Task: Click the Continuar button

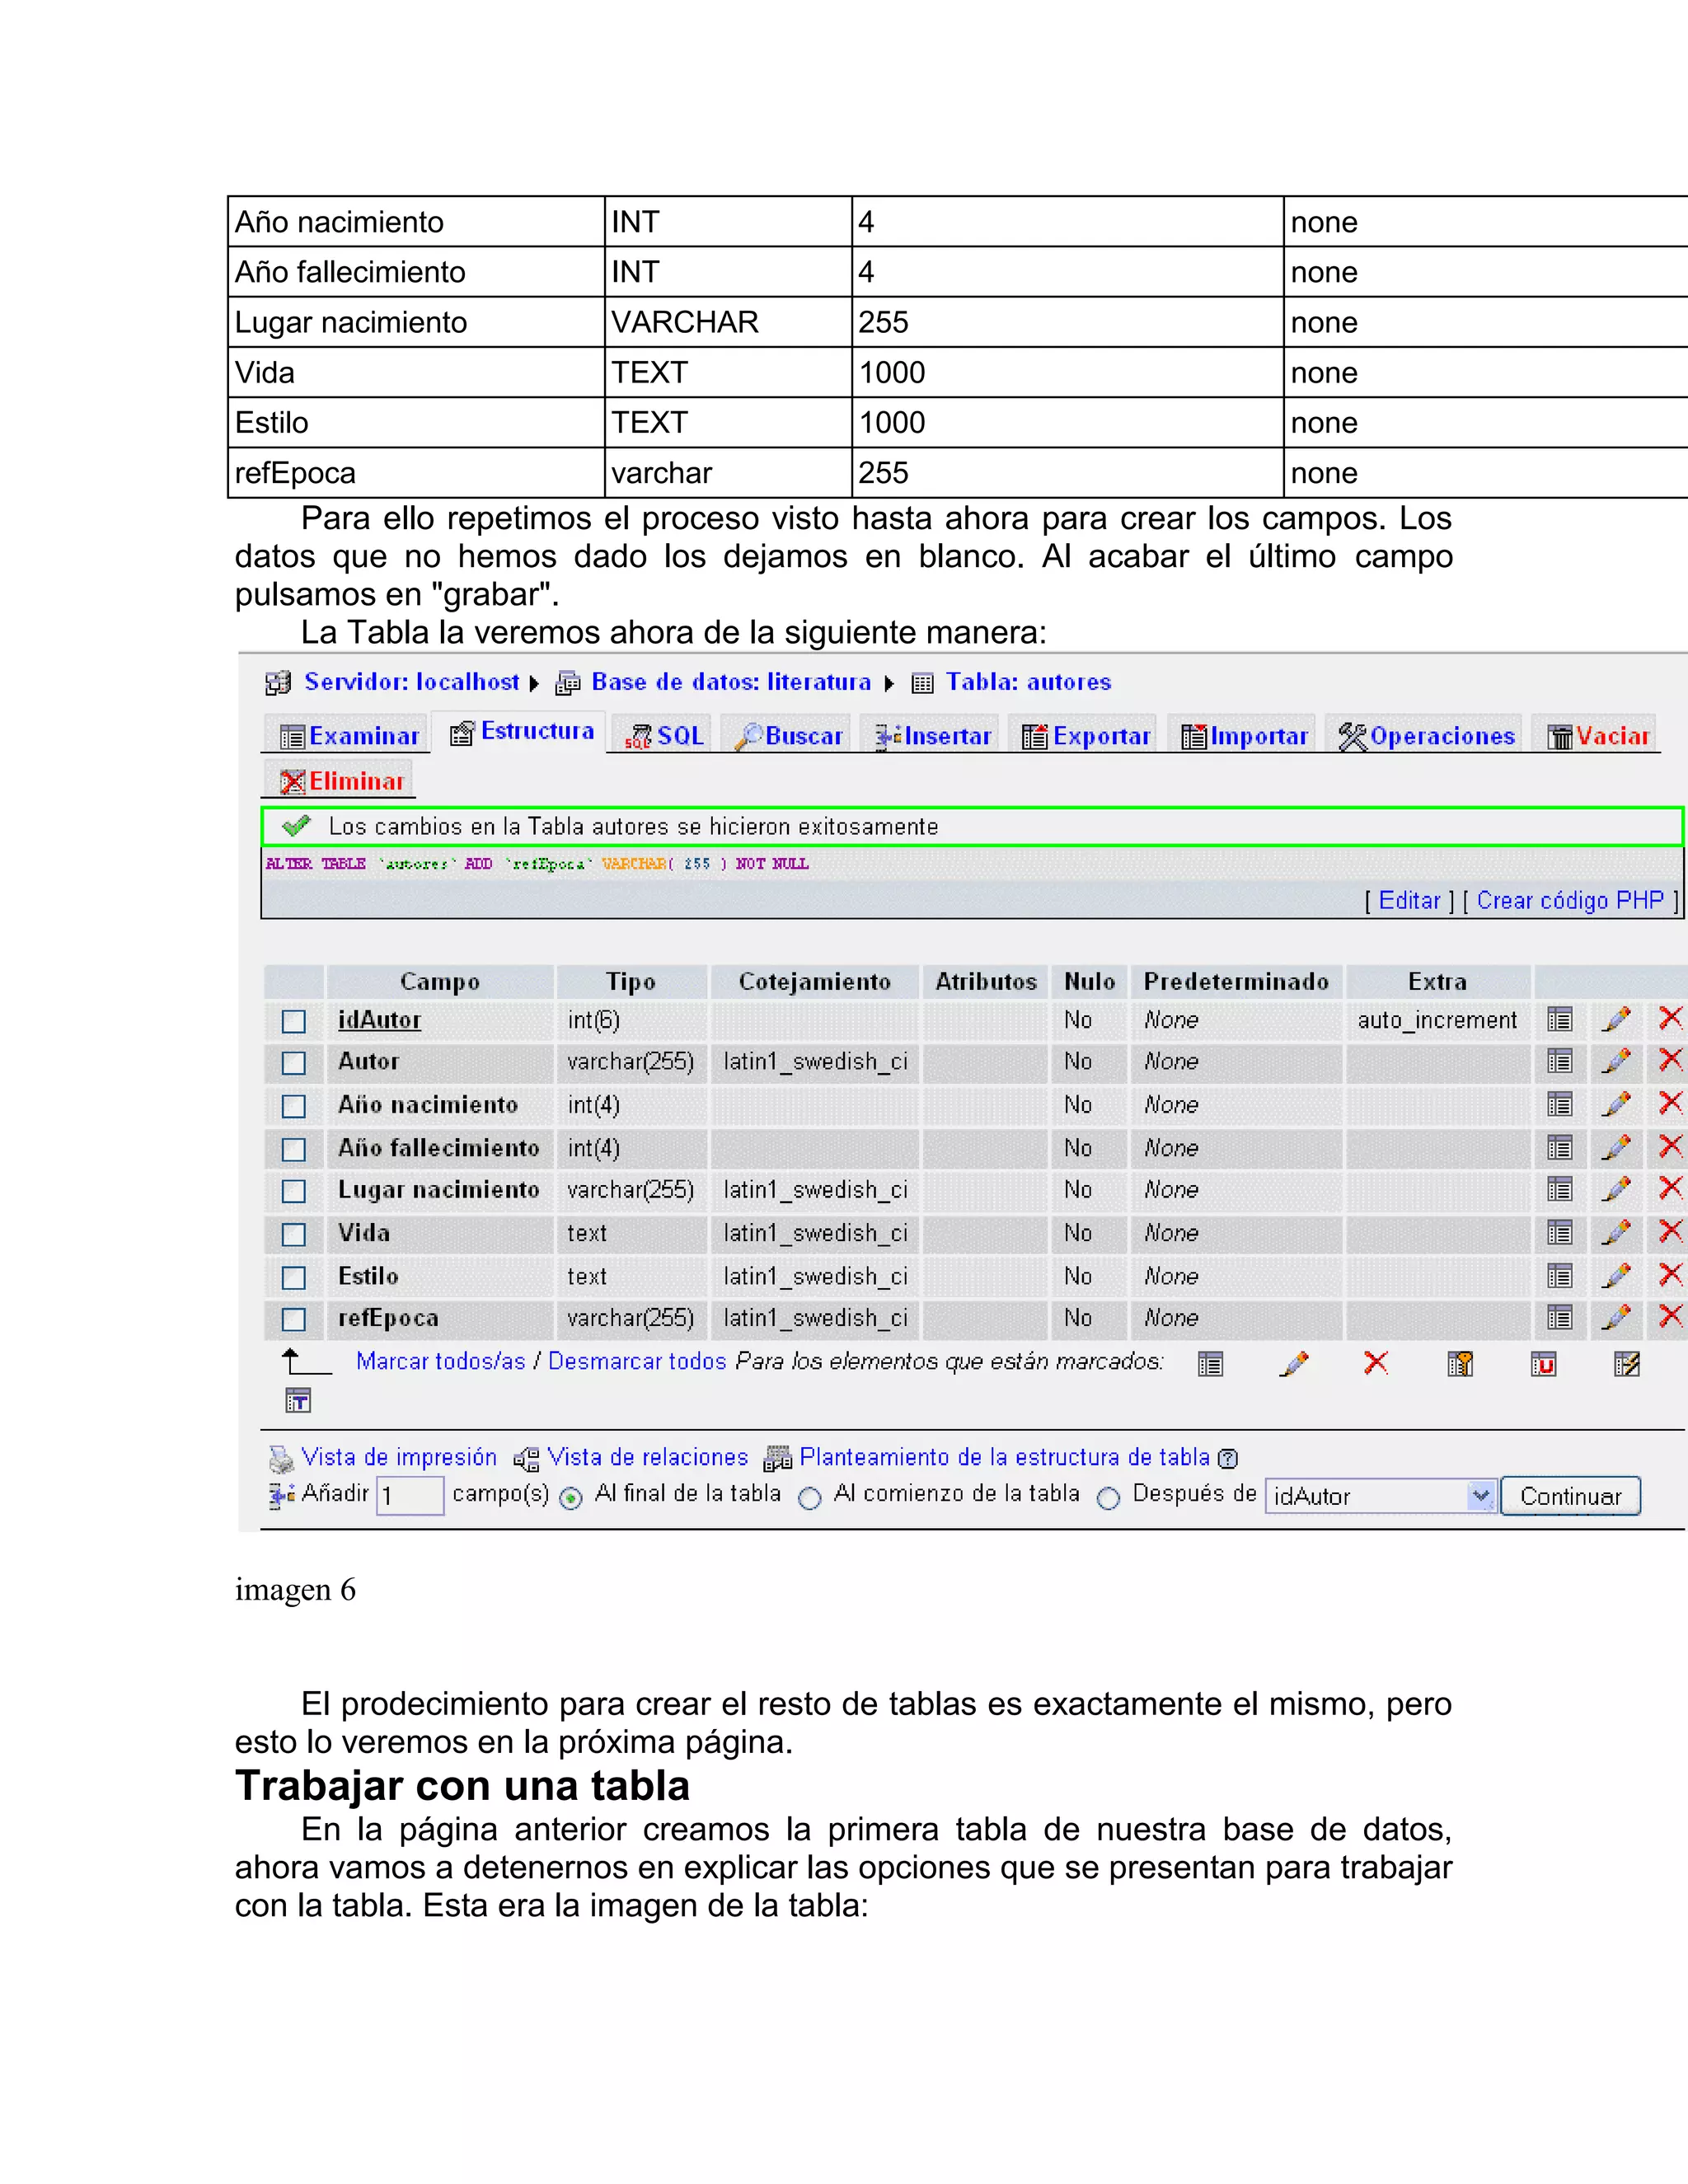Action: pos(1570,1496)
